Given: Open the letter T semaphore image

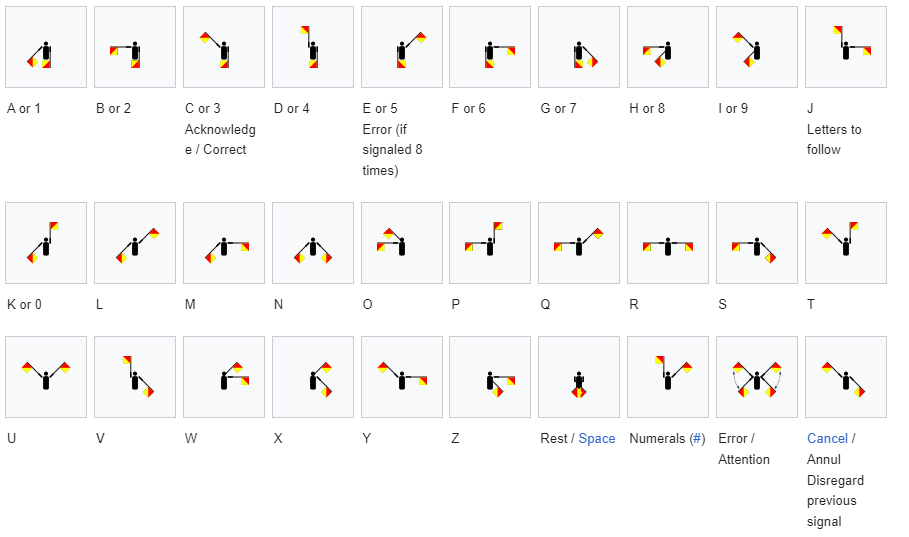Looking at the screenshot, I should point(846,243).
